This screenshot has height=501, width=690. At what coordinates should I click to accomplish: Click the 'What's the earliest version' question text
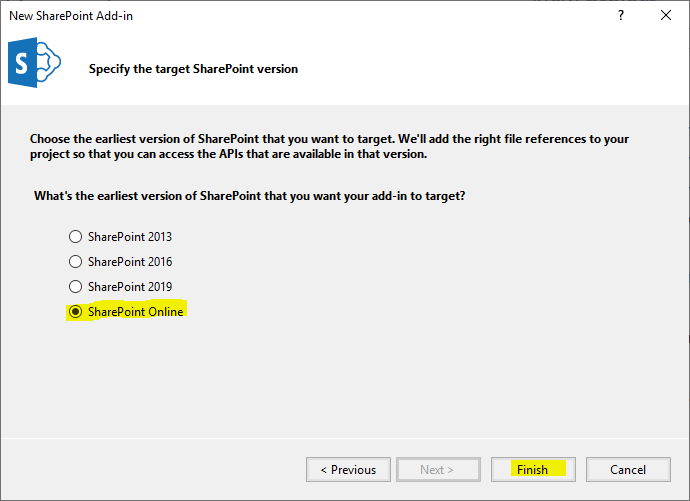coord(250,195)
